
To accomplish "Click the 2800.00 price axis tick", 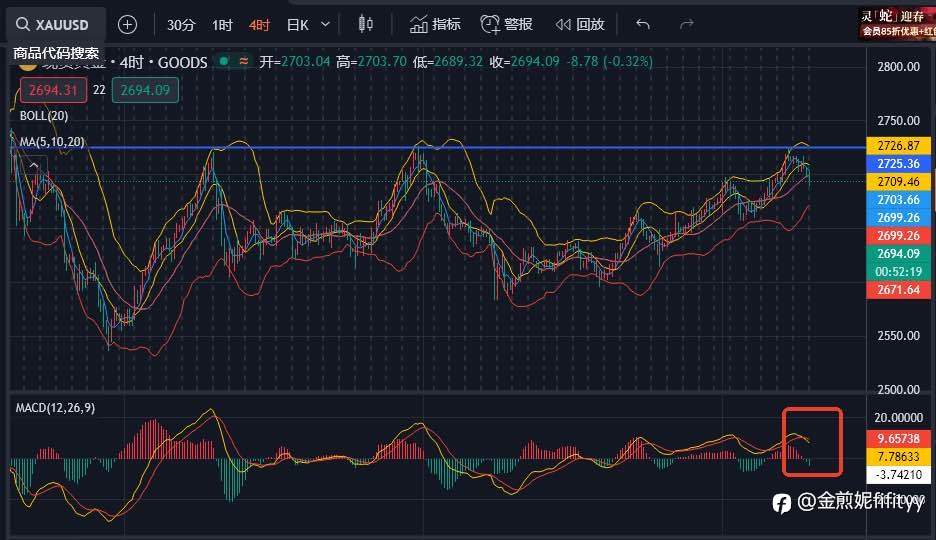I will [898, 67].
